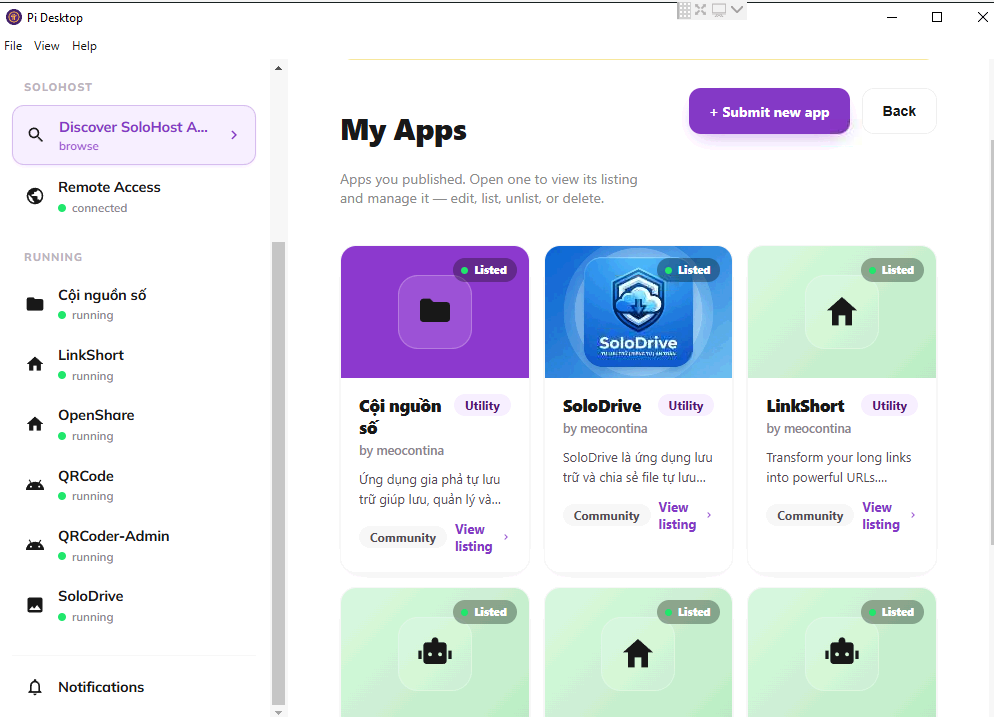Click the grid icon in the top overlay toolbar

tap(684, 10)
